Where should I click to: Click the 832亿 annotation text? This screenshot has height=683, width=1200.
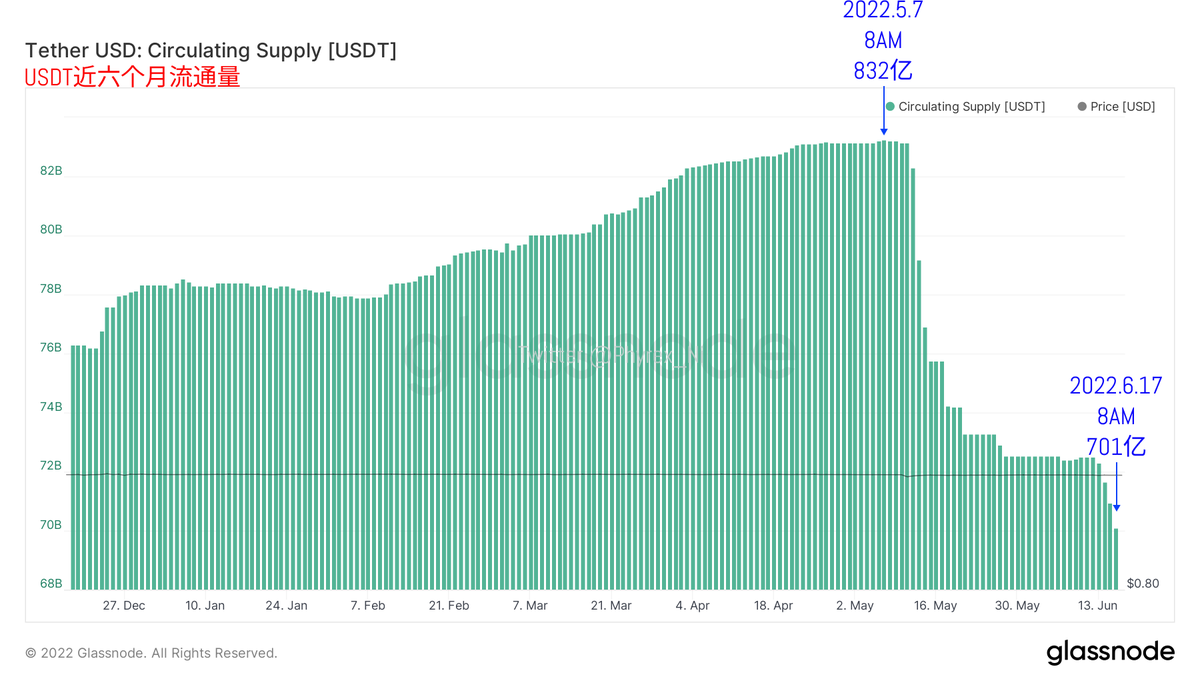883,71
